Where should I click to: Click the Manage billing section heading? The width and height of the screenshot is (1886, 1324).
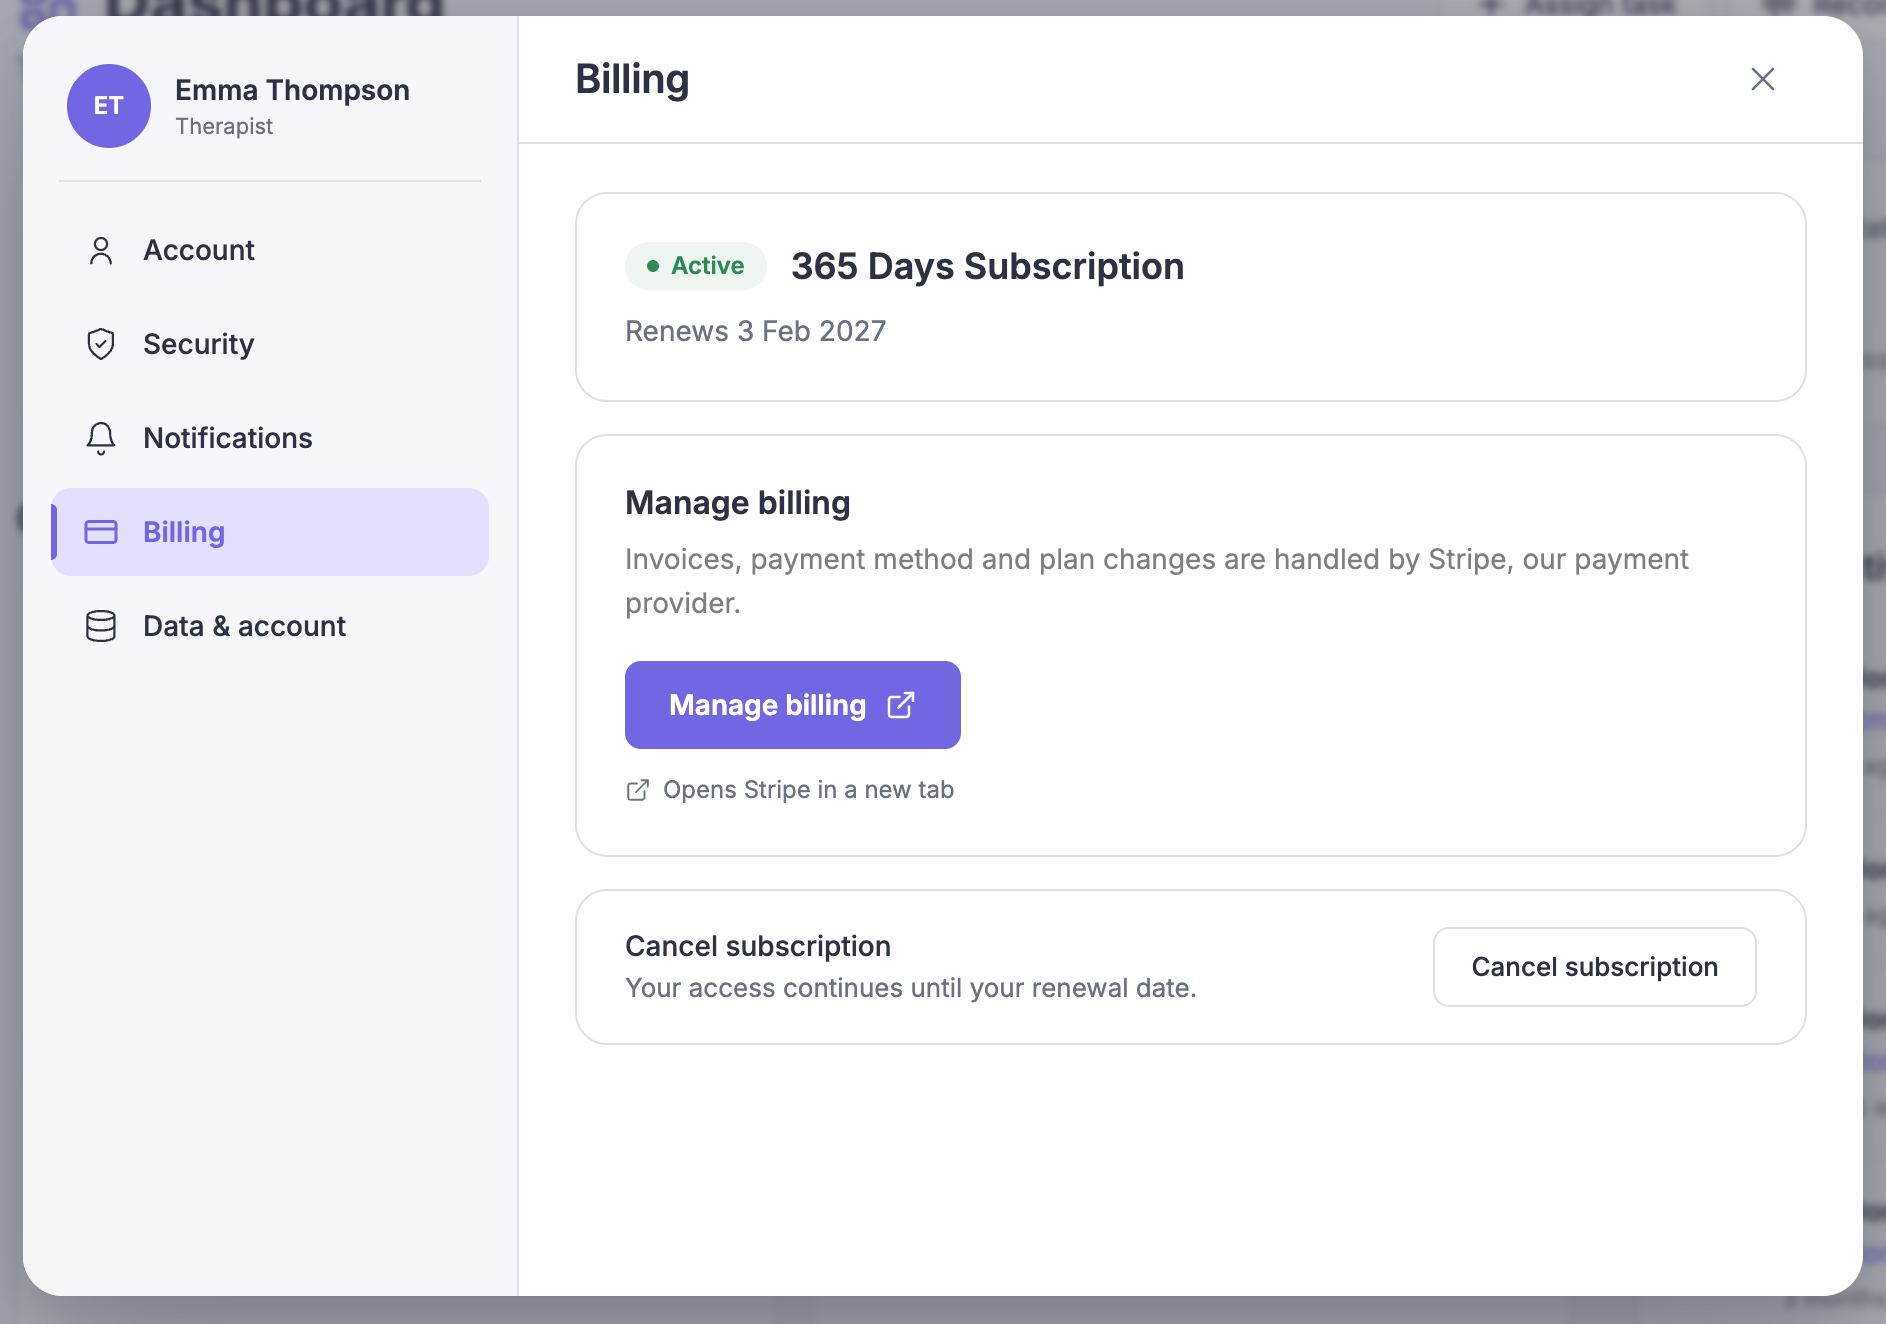click(738, 503)
